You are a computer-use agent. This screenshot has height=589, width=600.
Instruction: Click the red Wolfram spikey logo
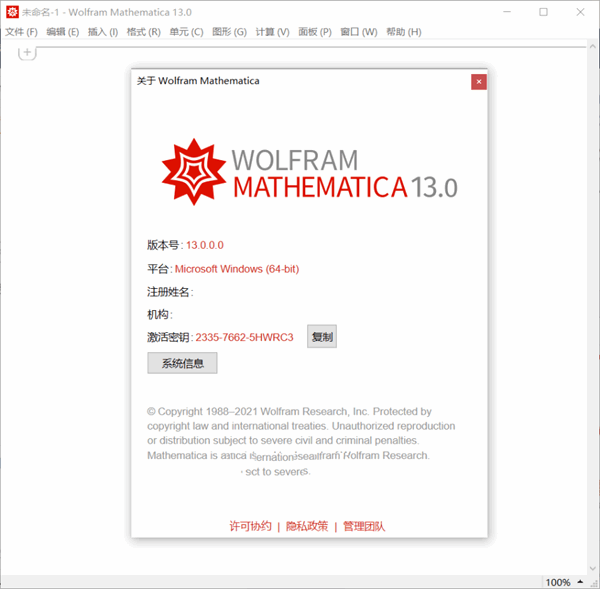194,172
